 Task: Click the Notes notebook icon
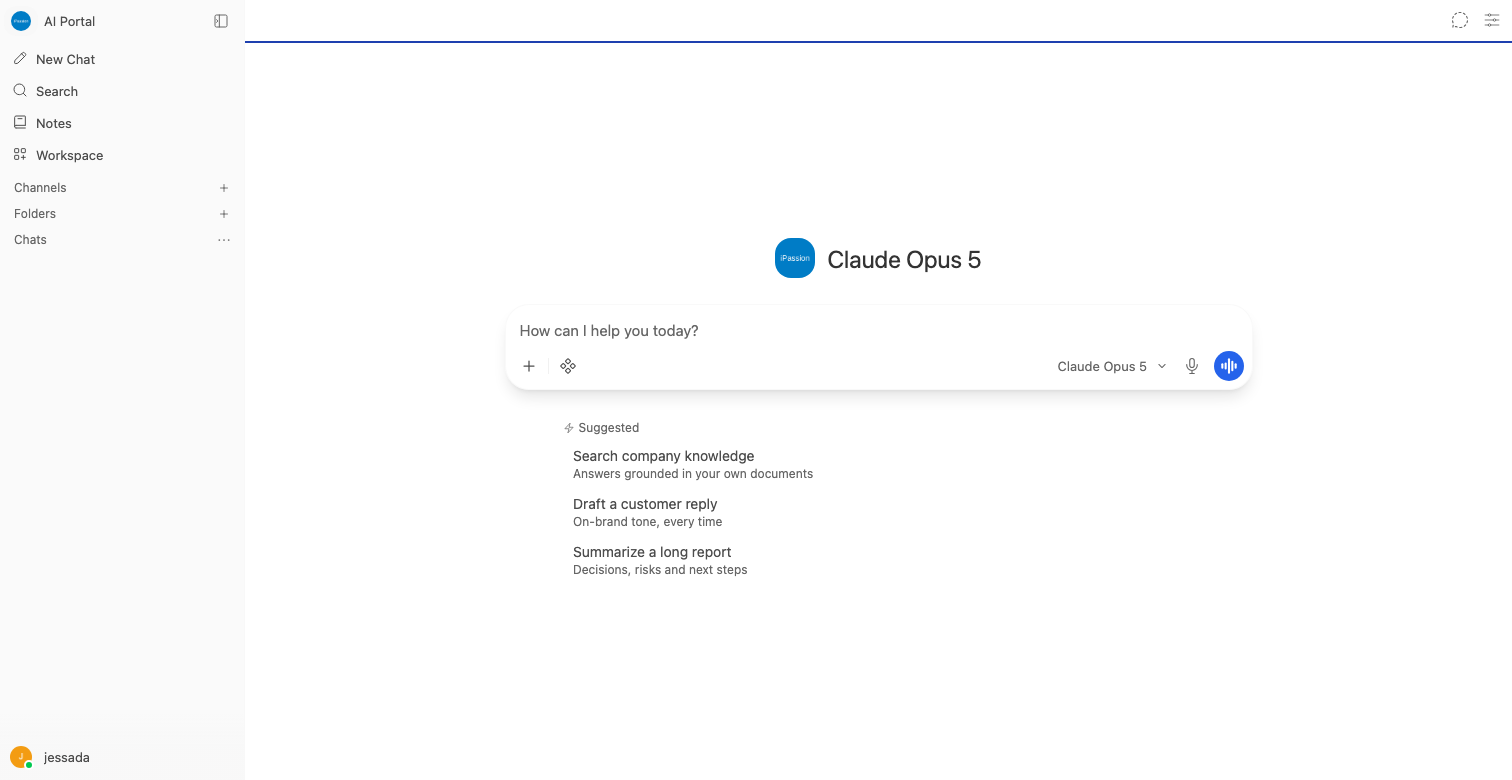20,123
